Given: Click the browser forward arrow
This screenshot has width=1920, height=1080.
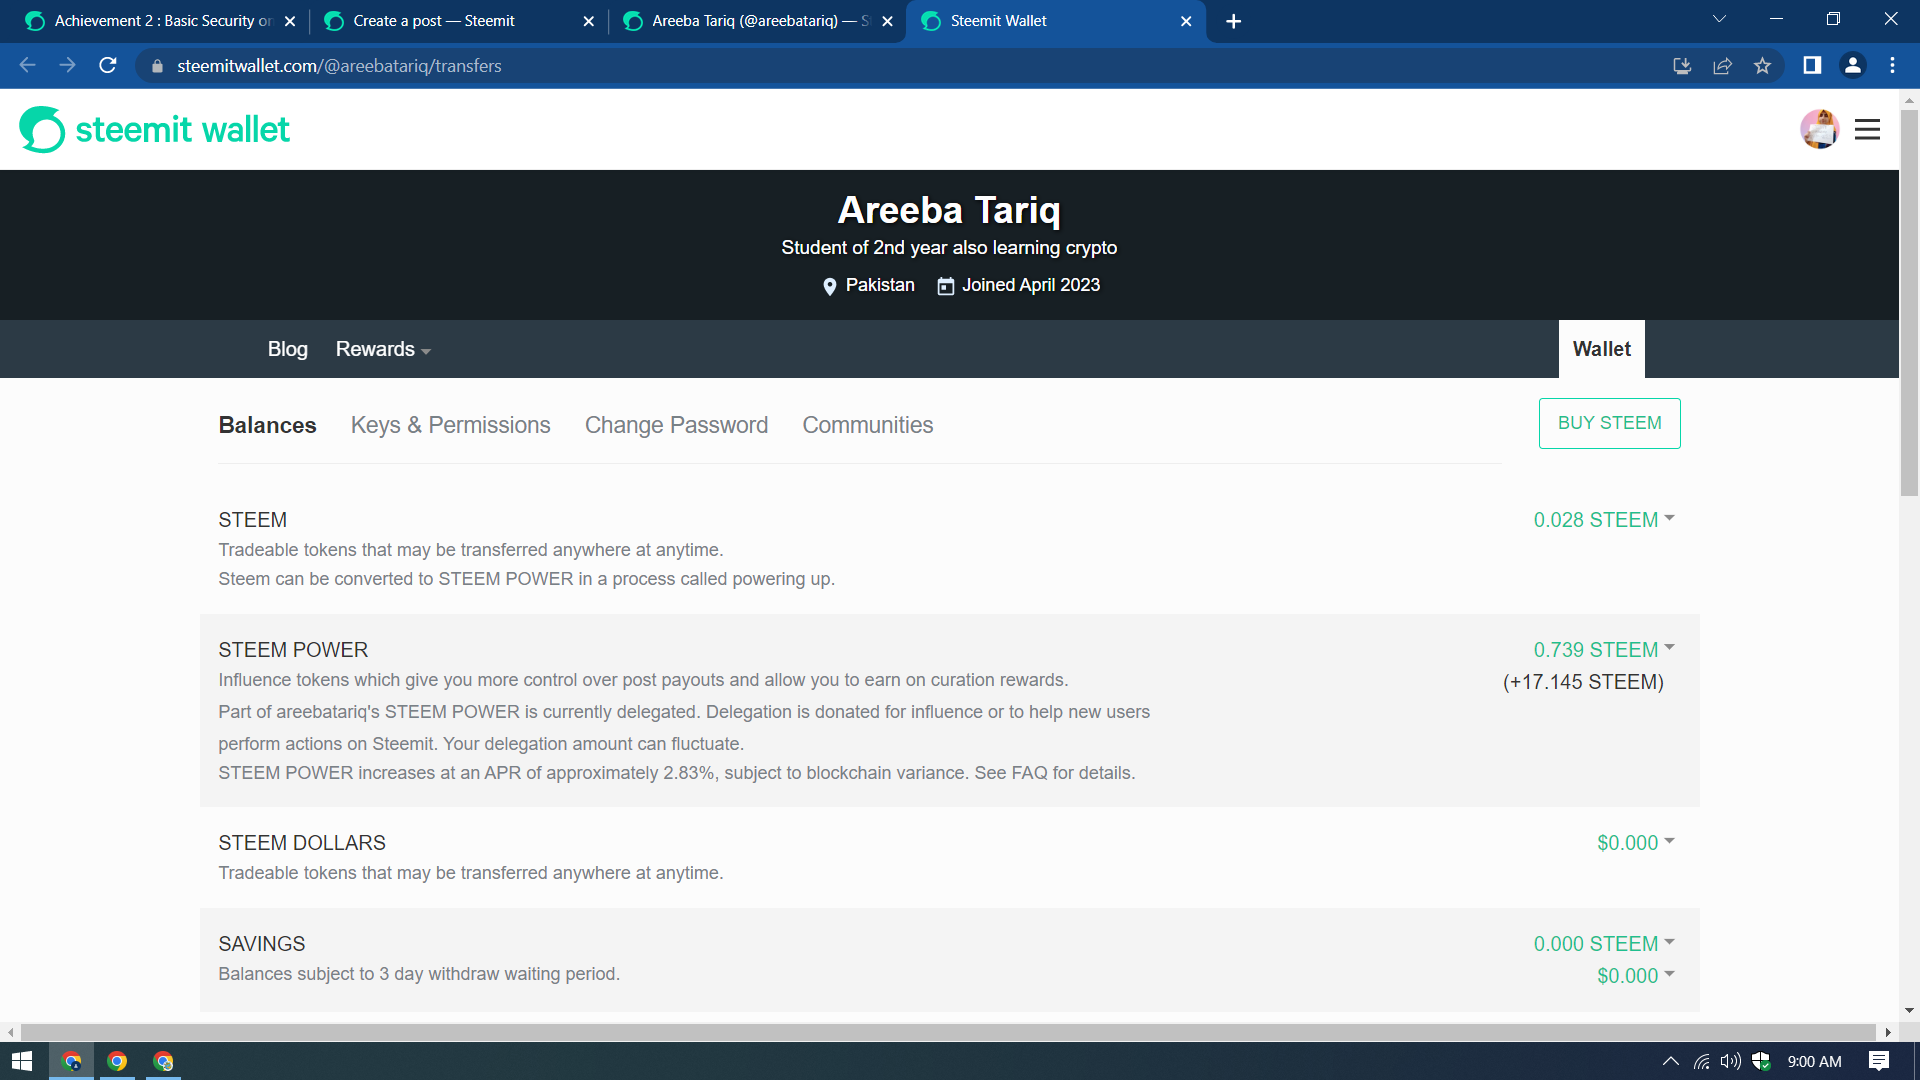Looking at the screenshot, I should pyautogui.click(x=68, y=65).
